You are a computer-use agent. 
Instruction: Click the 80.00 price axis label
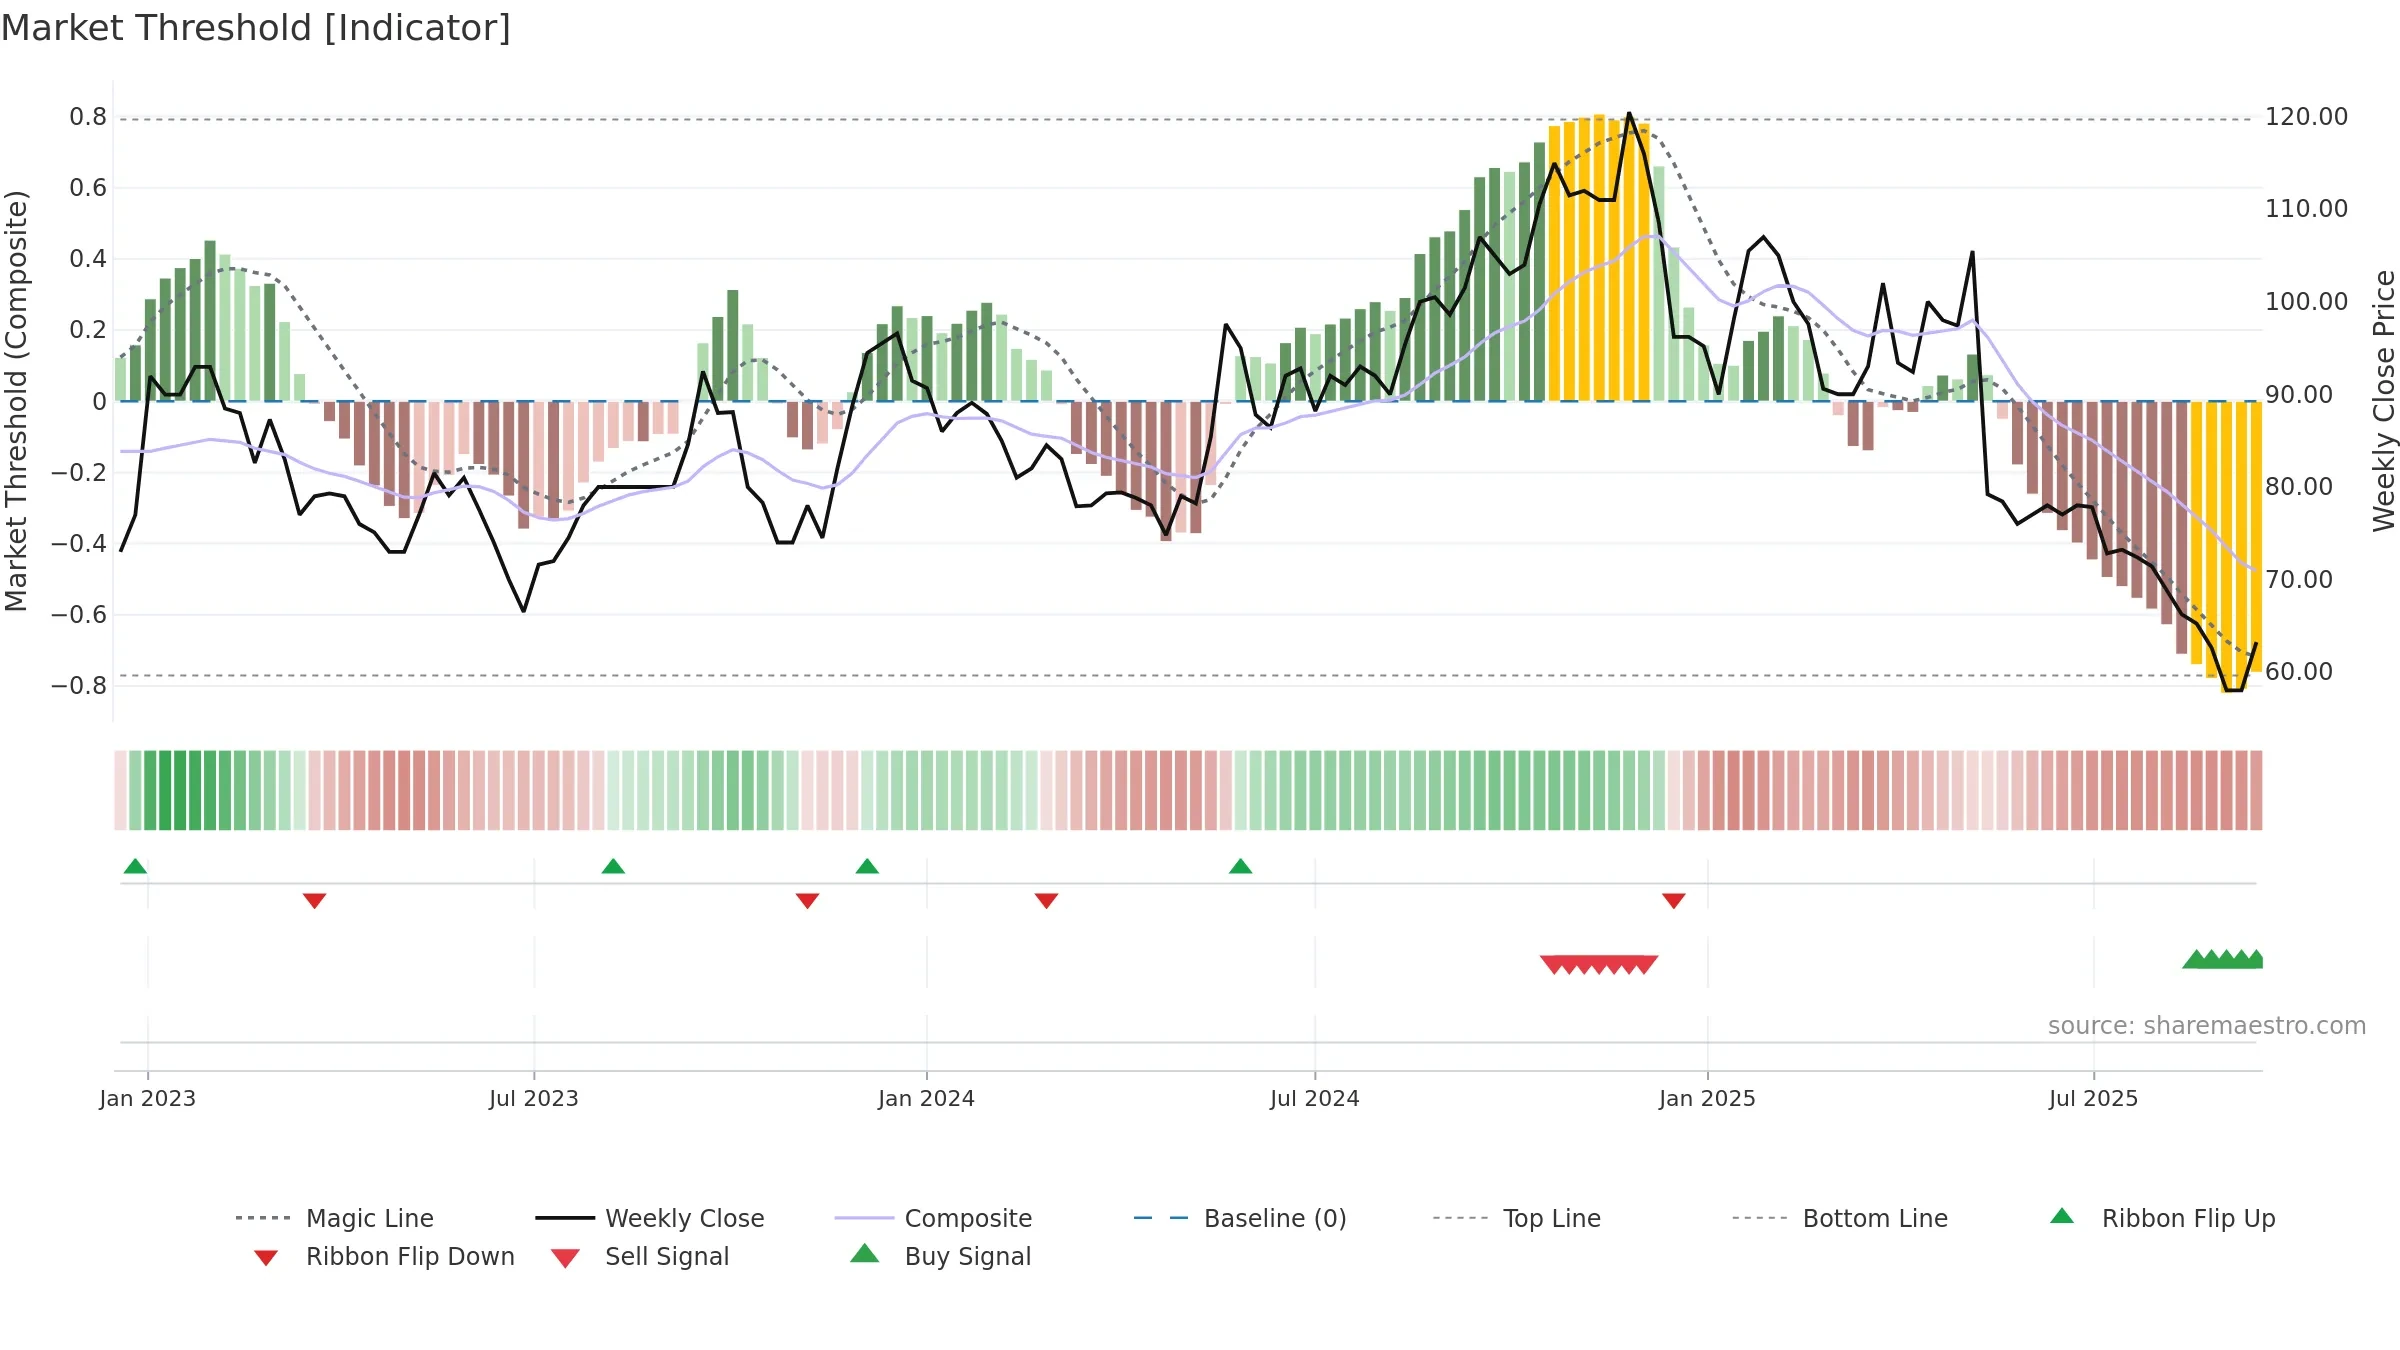[2299, 487]
